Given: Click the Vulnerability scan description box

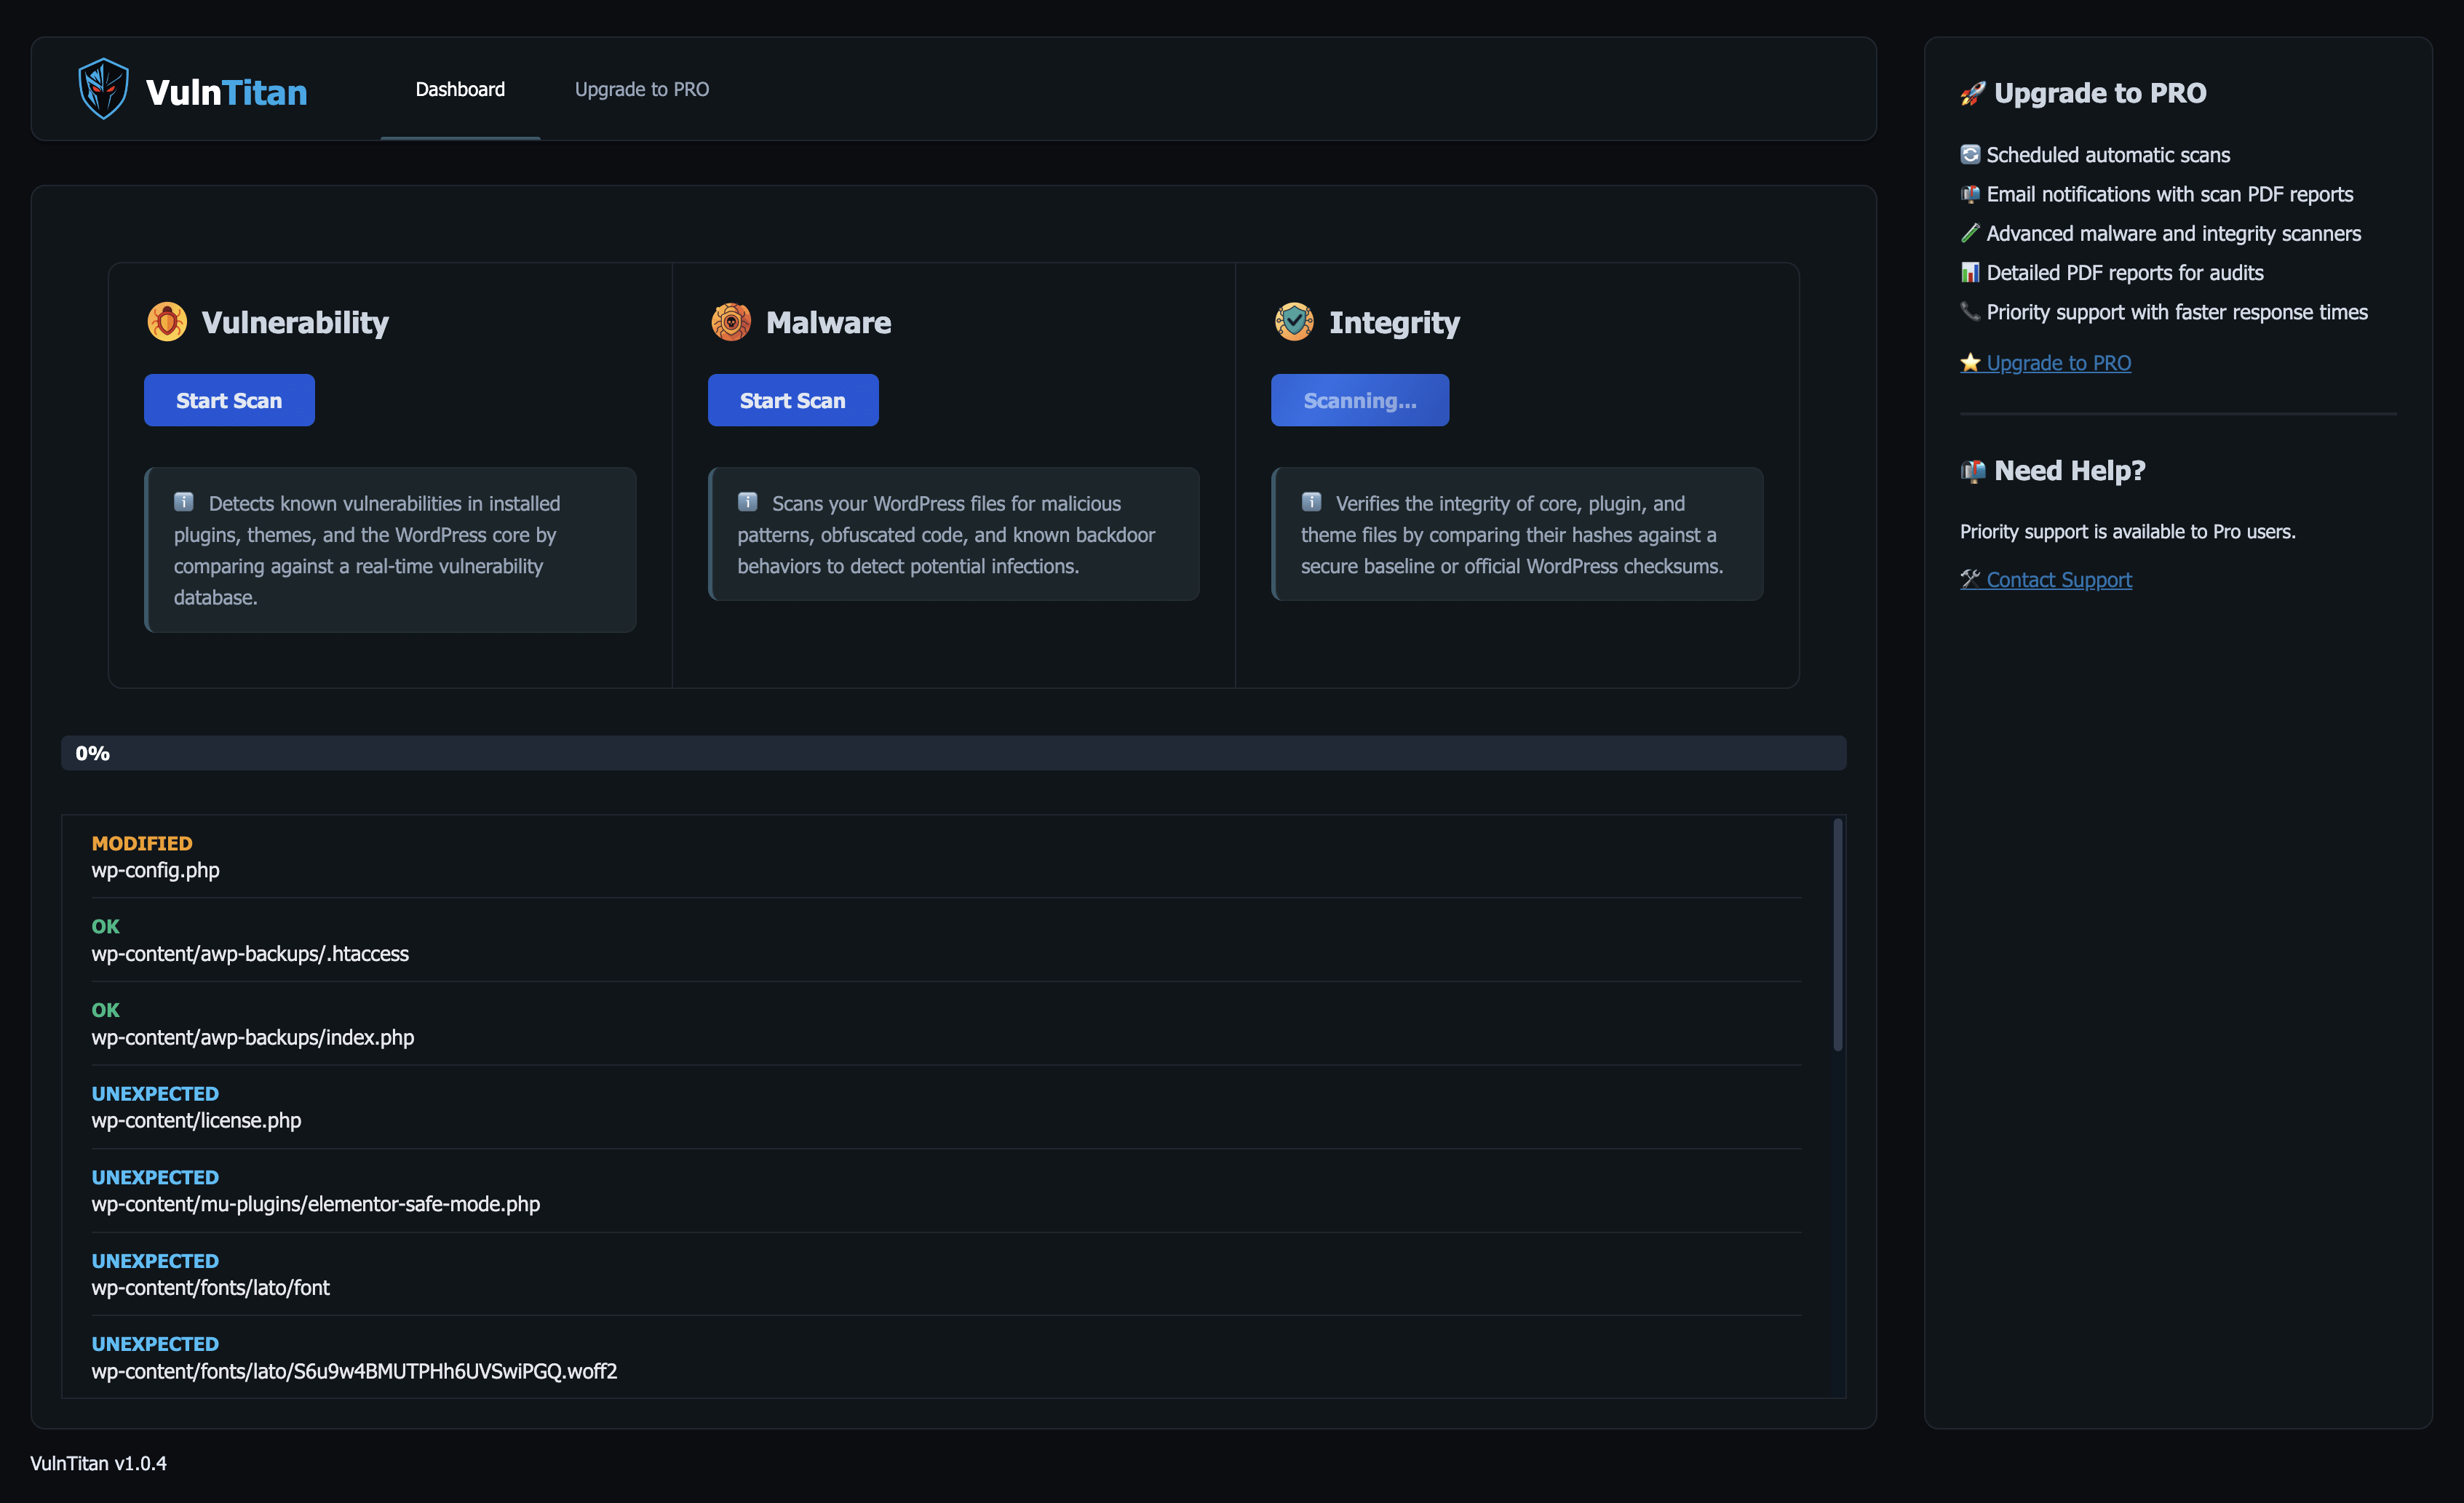Looking at the screenshot, I should [x=390, y=550].
